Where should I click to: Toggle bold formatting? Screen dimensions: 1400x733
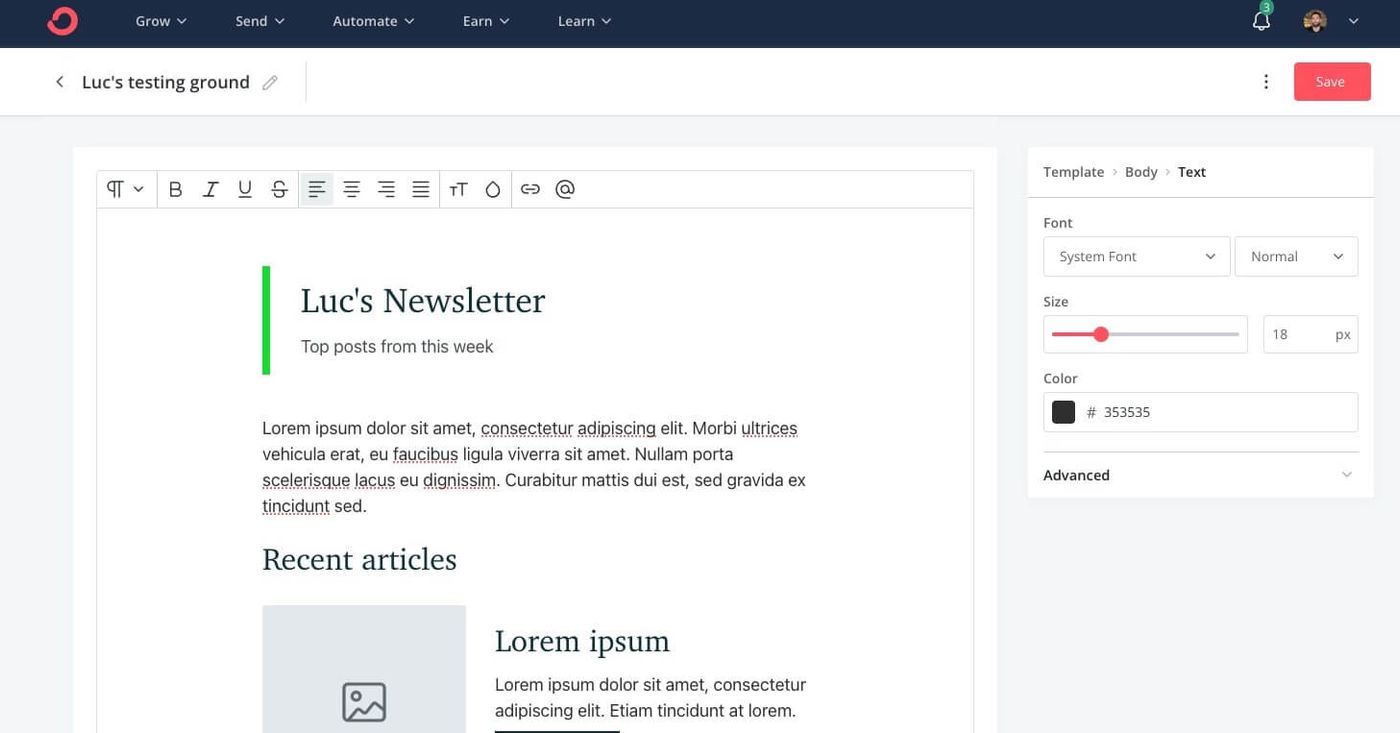(x=175, y=189)
